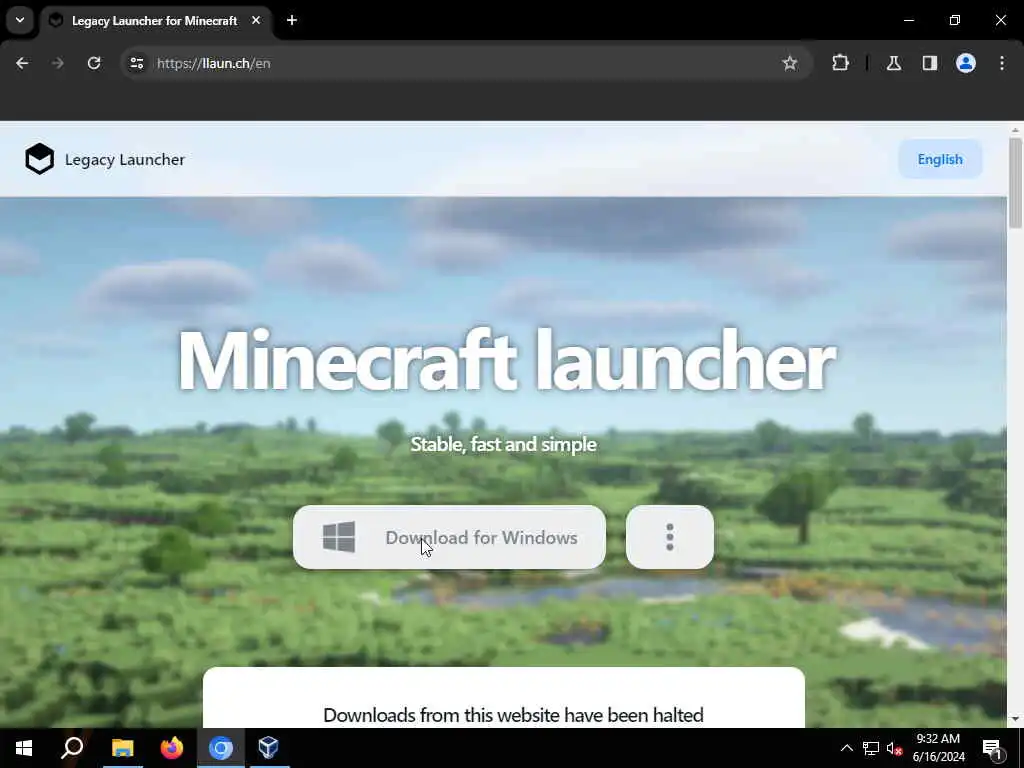The width and height of the screenshot is (1024, 768).
Task: Click page vertical scrollbar thumb
Action: (1015, 183)
